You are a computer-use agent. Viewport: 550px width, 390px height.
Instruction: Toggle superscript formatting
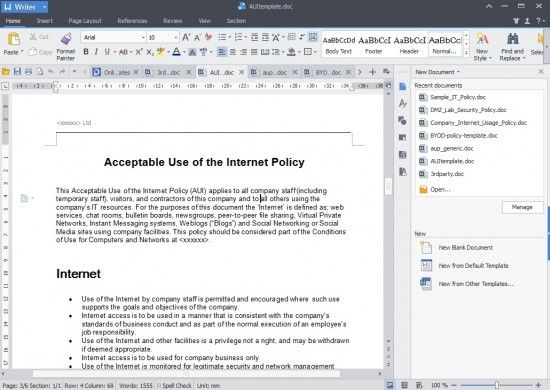click(139, 52)
